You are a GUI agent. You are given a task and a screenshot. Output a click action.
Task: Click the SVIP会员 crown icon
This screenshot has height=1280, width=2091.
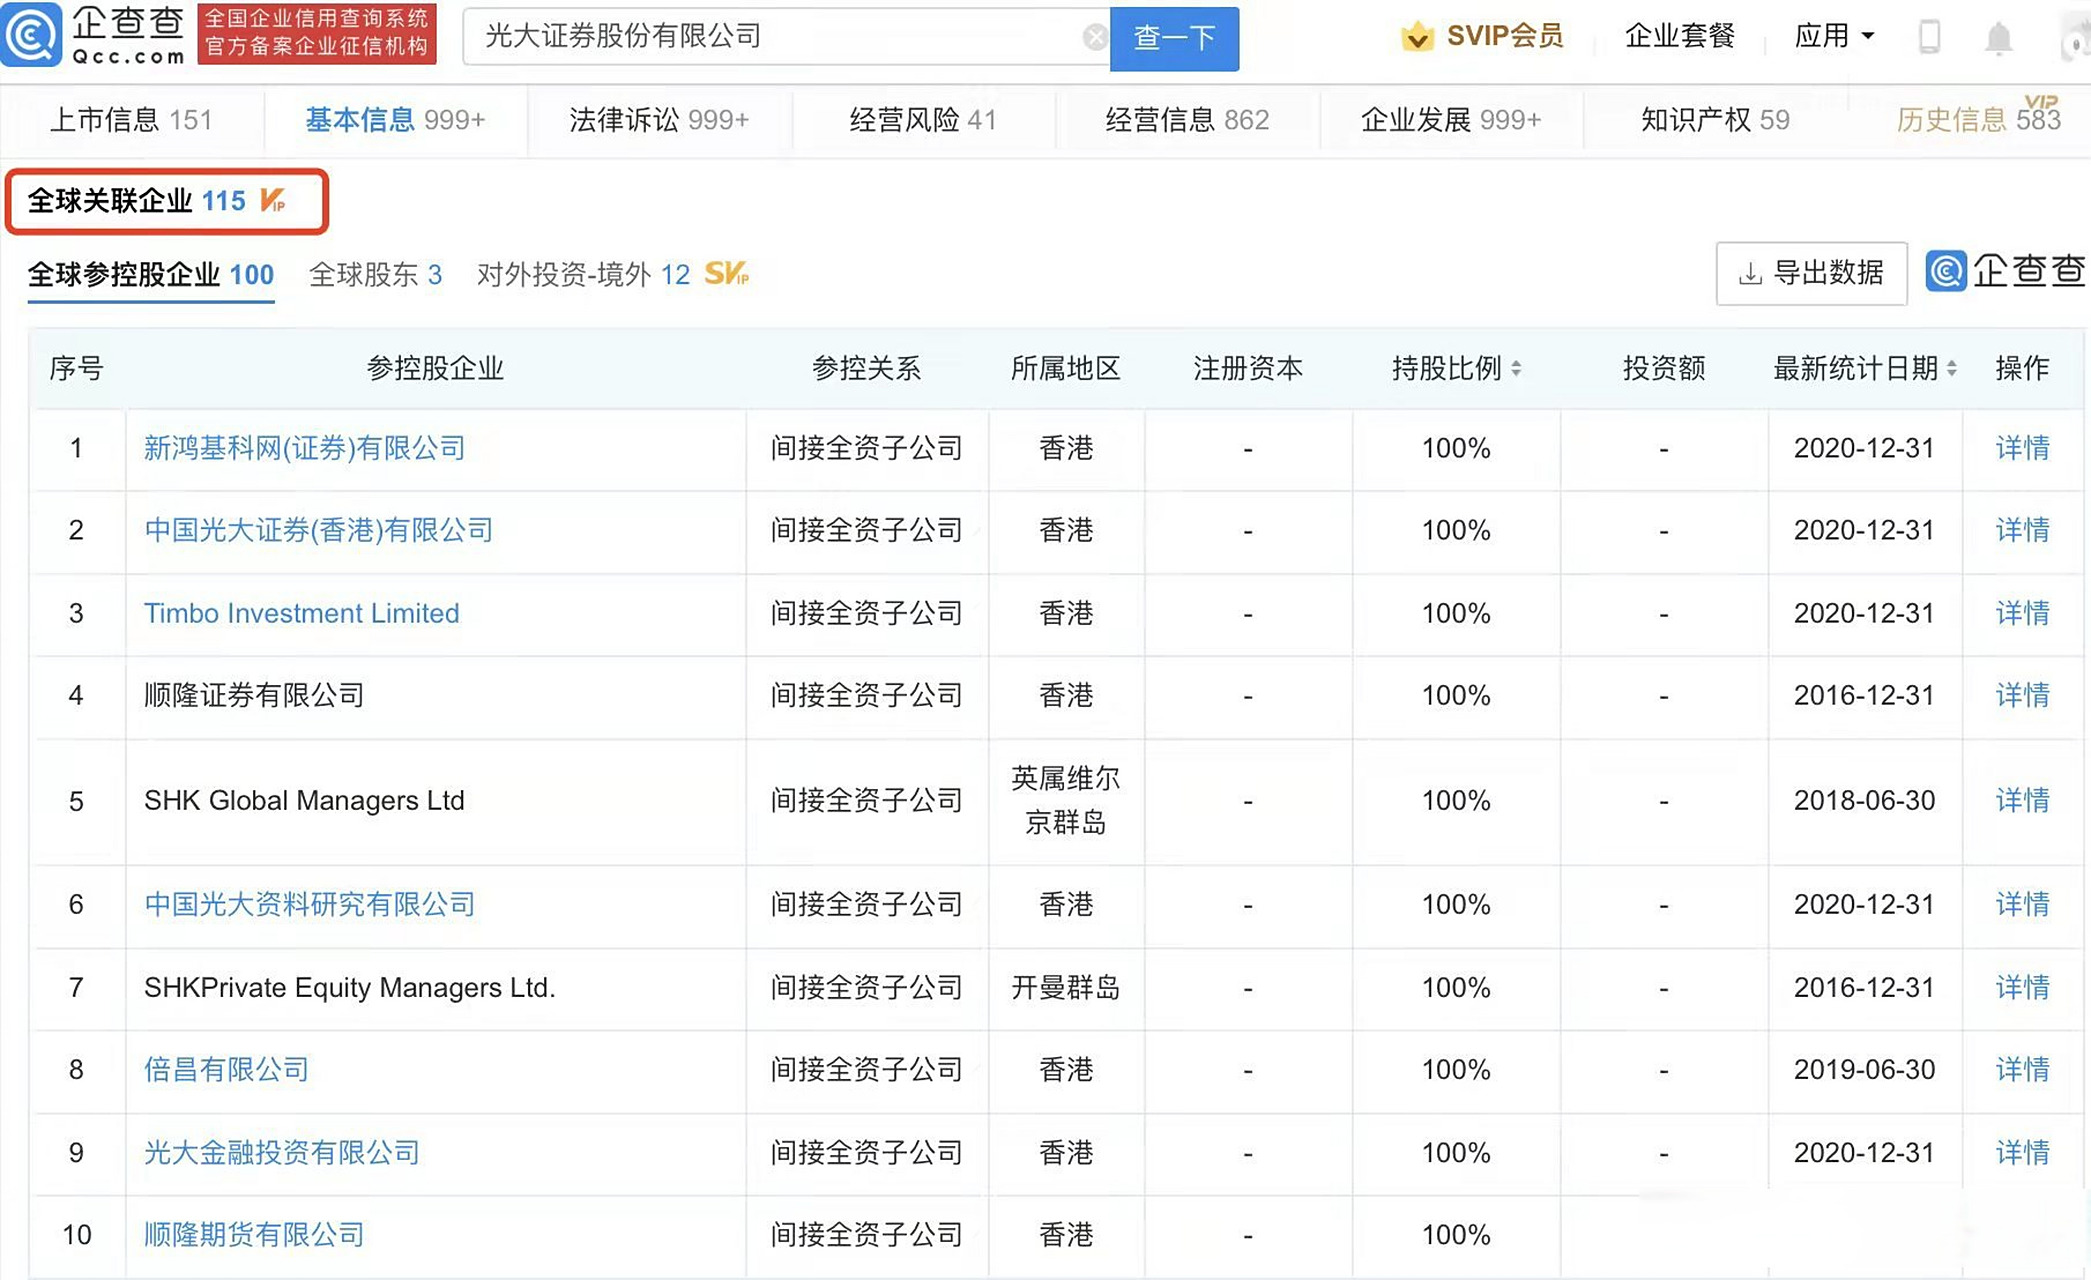tap(1413, 36)
